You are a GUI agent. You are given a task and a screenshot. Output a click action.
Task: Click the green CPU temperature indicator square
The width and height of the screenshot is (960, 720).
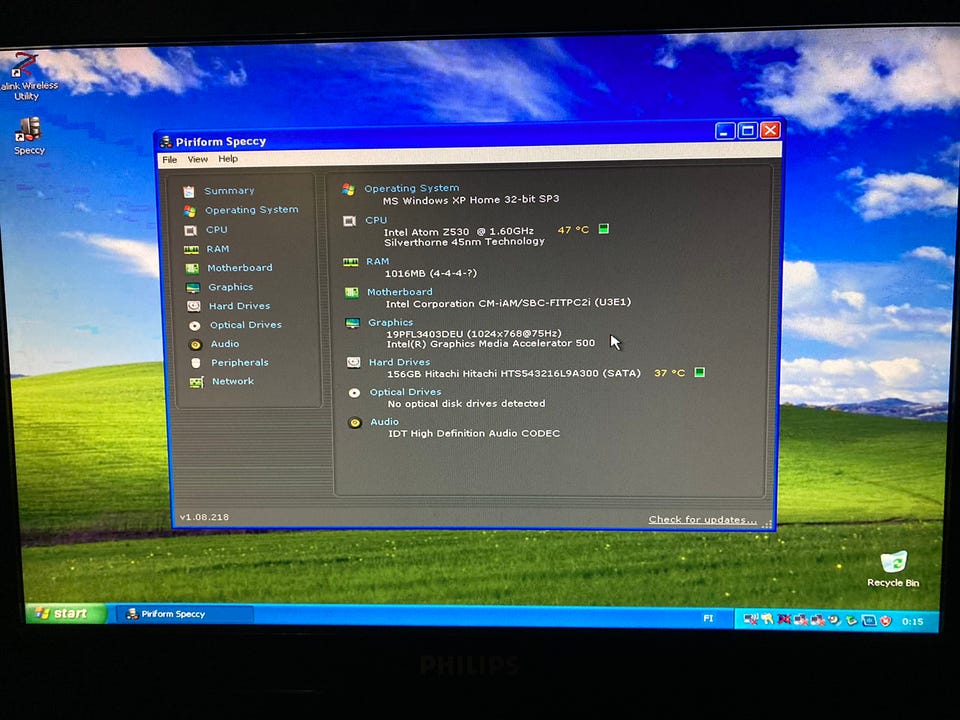tap(603, 229)
